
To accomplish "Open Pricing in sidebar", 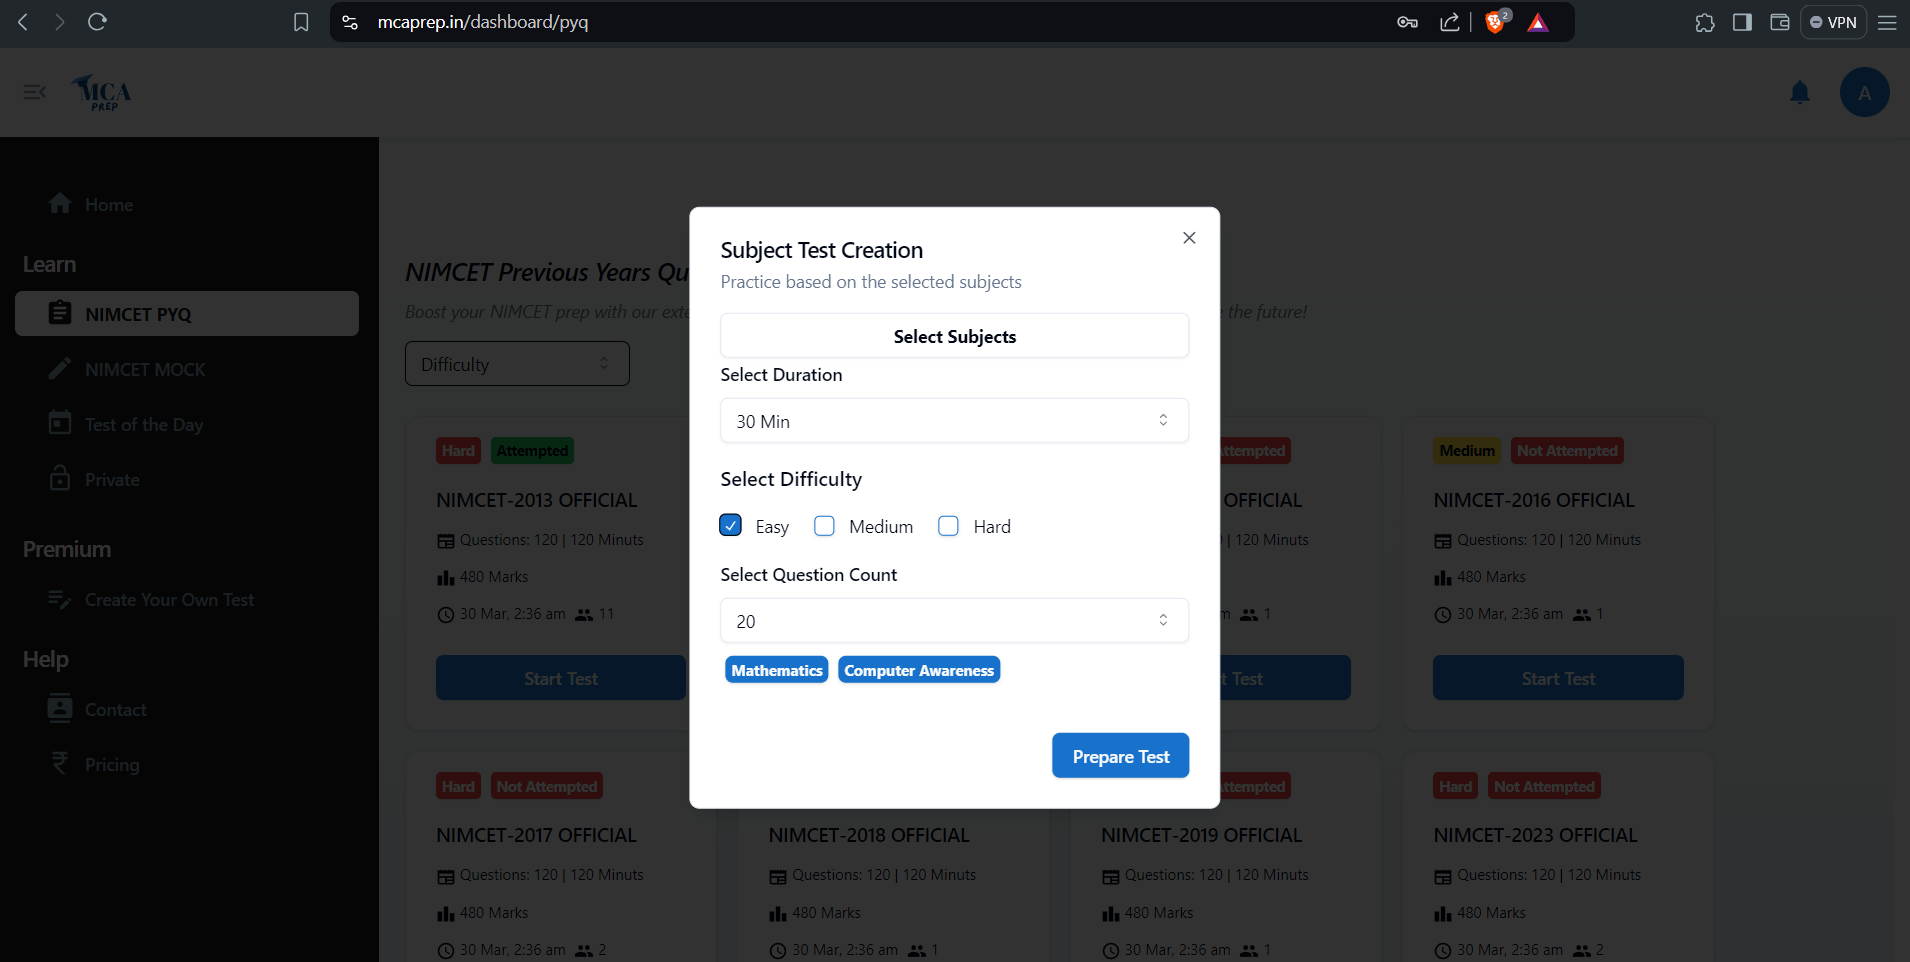I will click(112, 764).
